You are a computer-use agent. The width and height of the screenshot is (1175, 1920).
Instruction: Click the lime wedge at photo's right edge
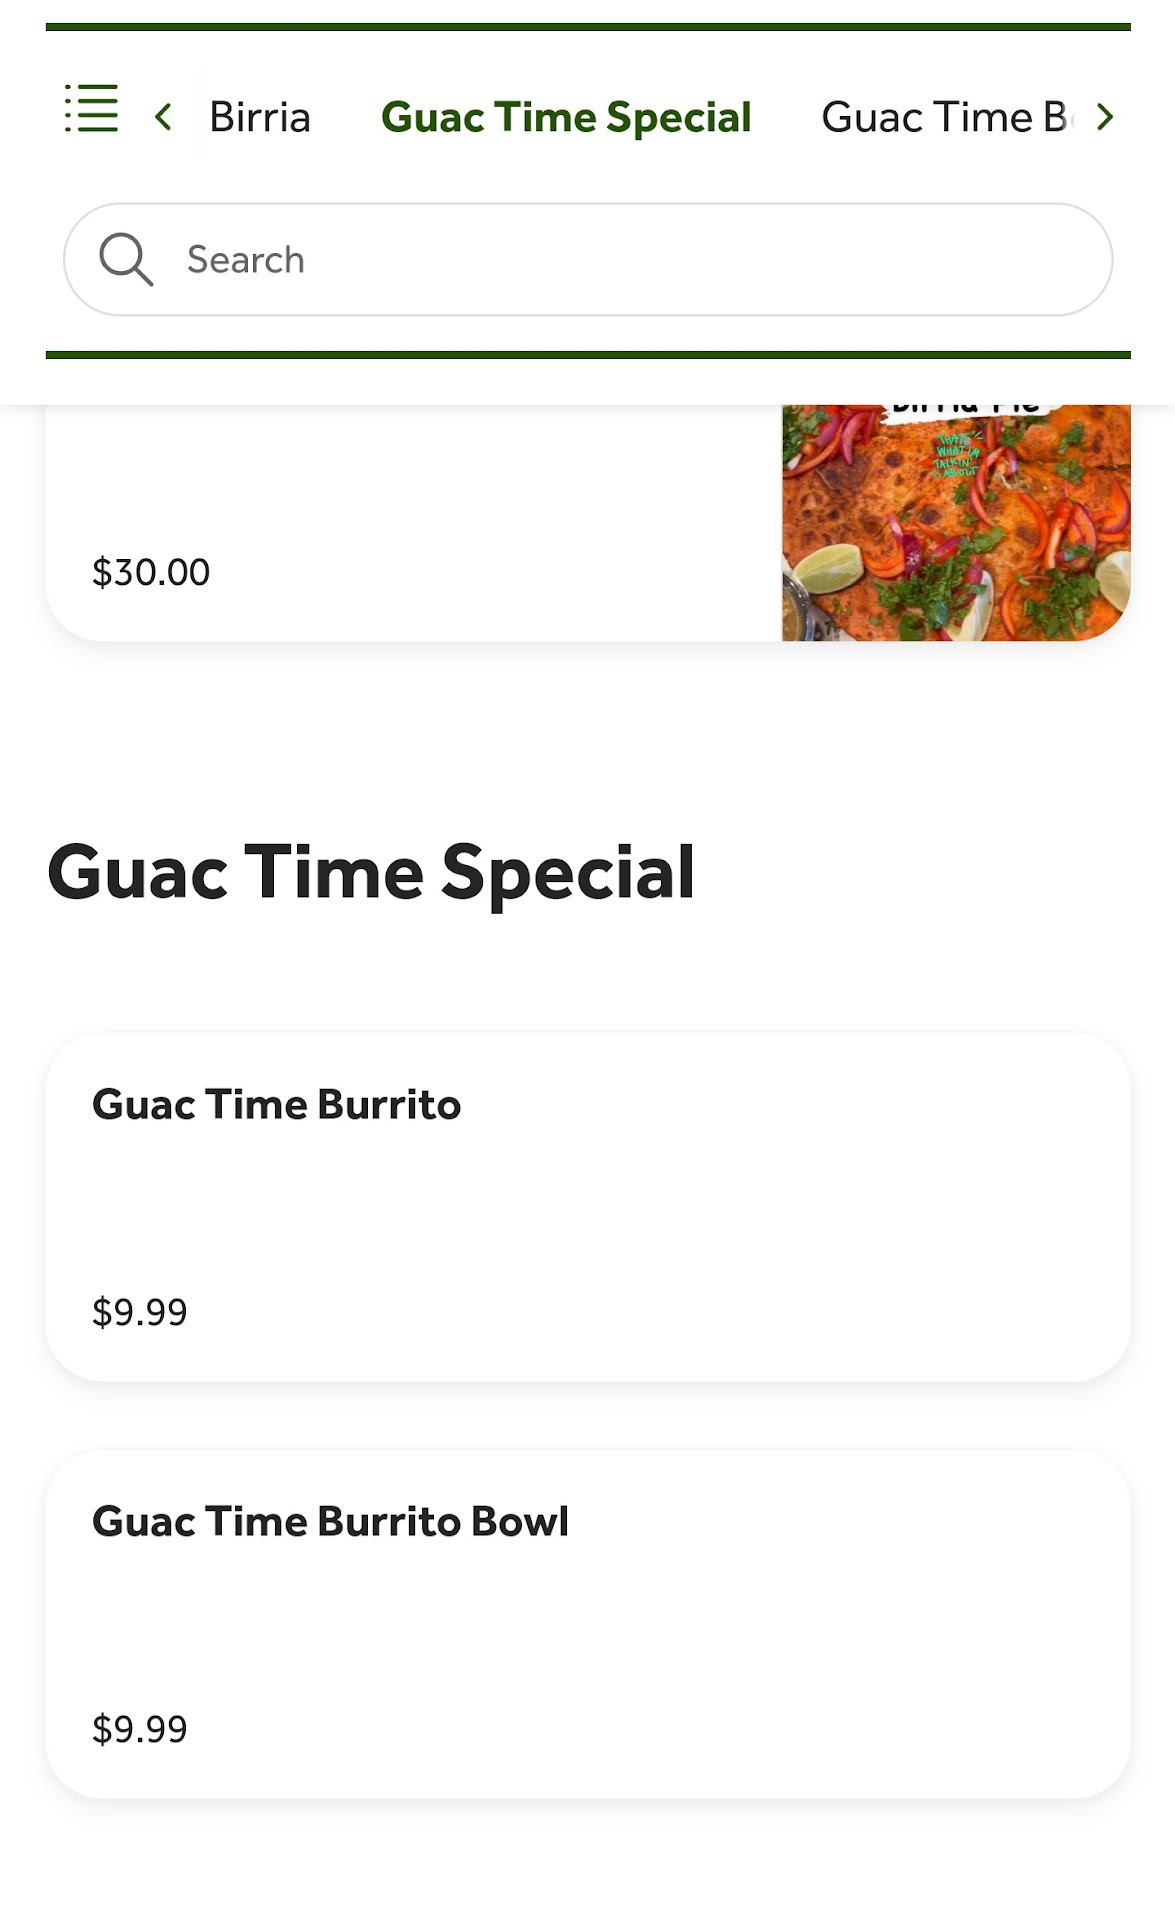pyautogui.click(x=1113, y=580)
